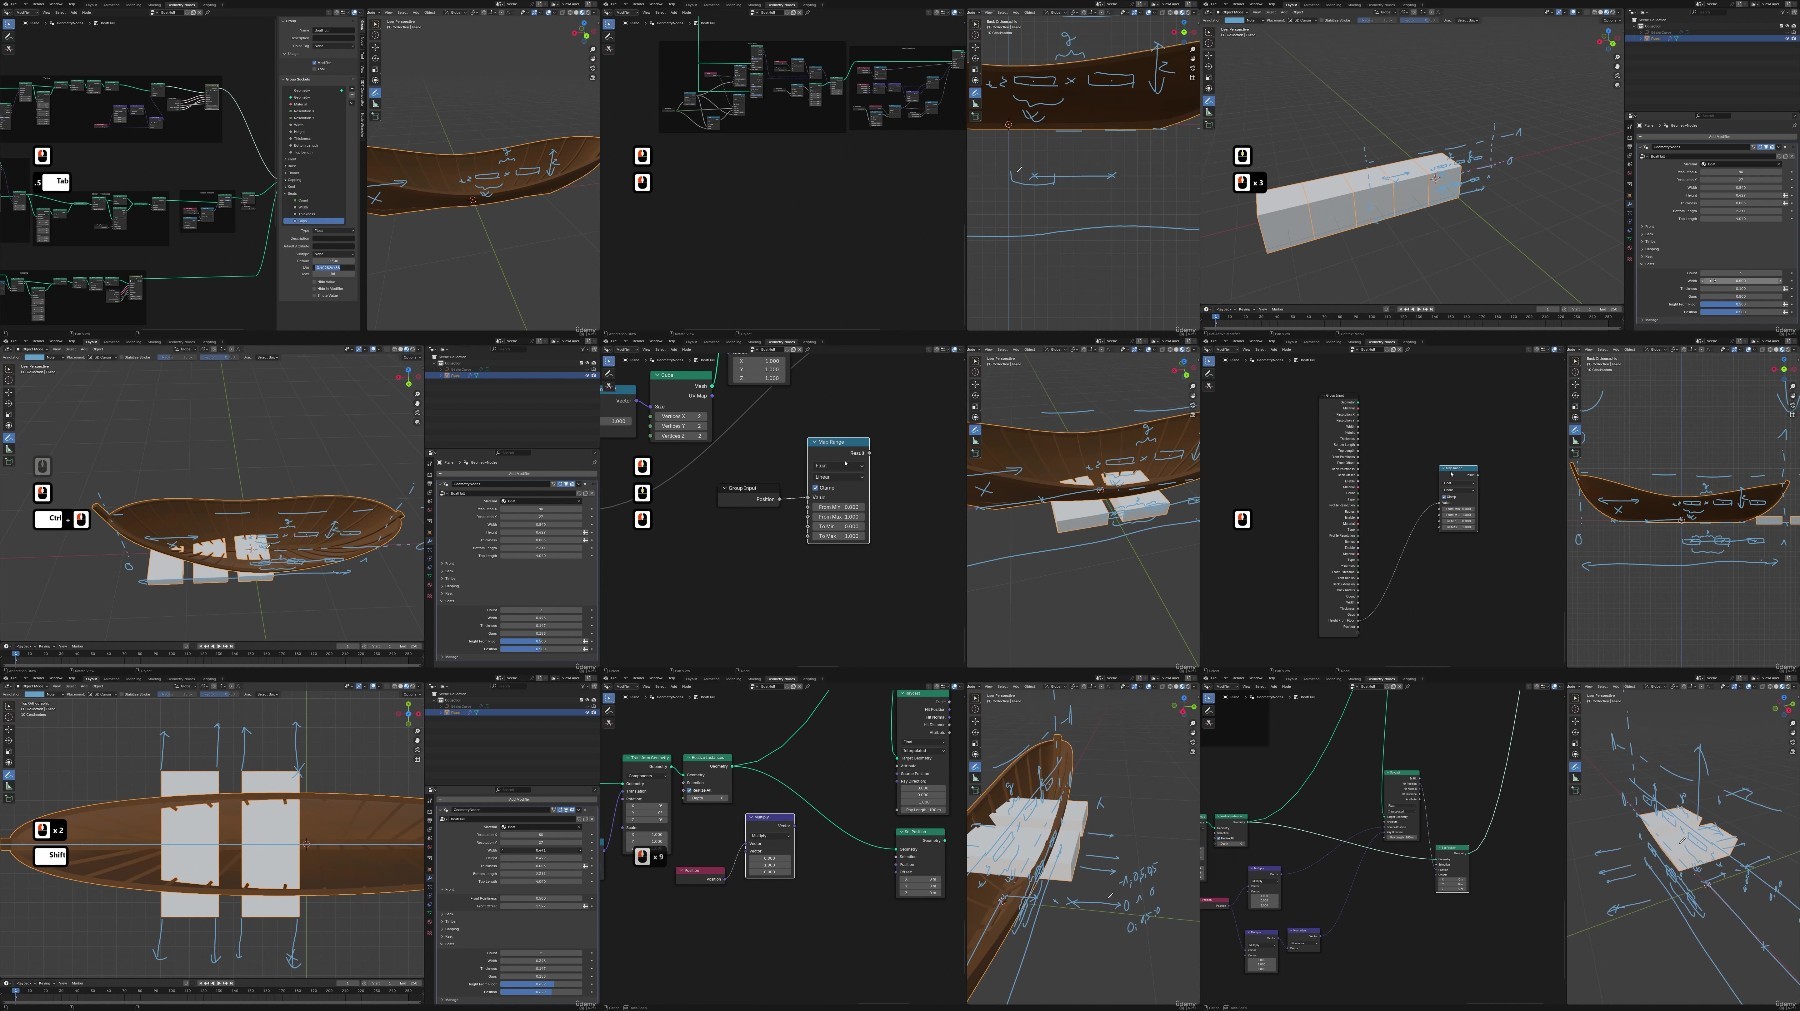
Task: Toggle visibility eye of selected outliner object beside Ctrl-overlay viewport
Action: (586, 375)
